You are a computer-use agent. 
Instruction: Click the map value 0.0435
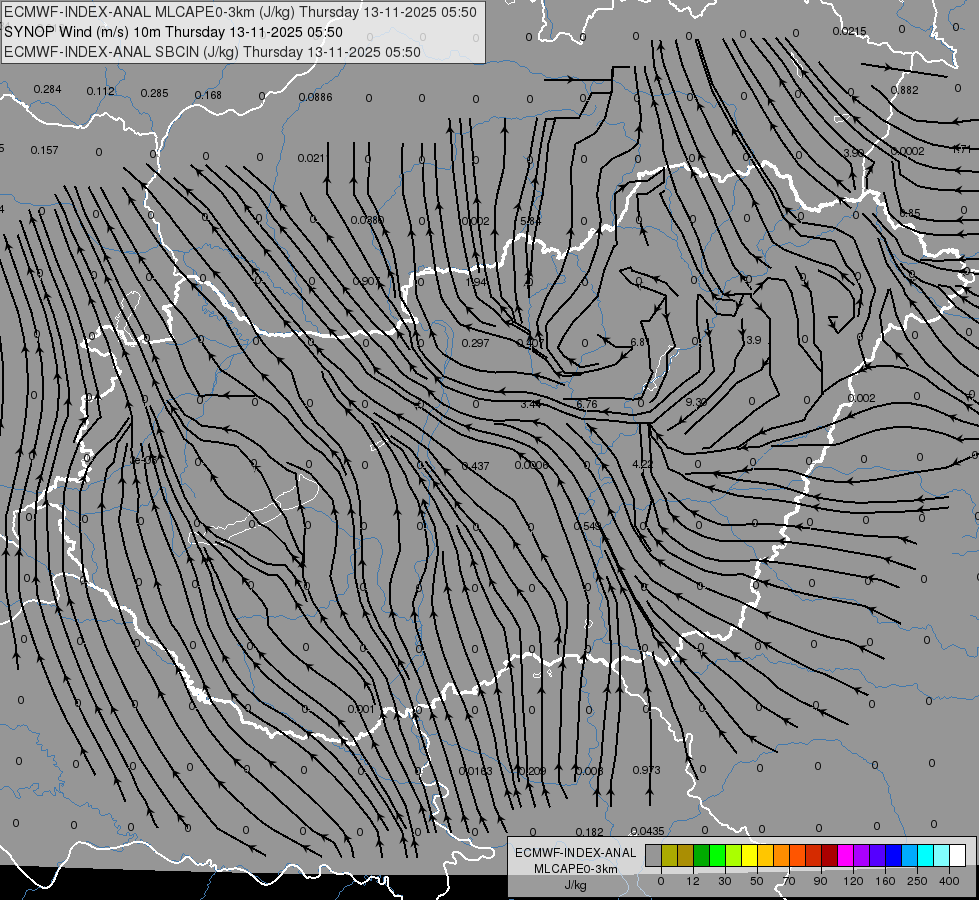pos(647,831)
